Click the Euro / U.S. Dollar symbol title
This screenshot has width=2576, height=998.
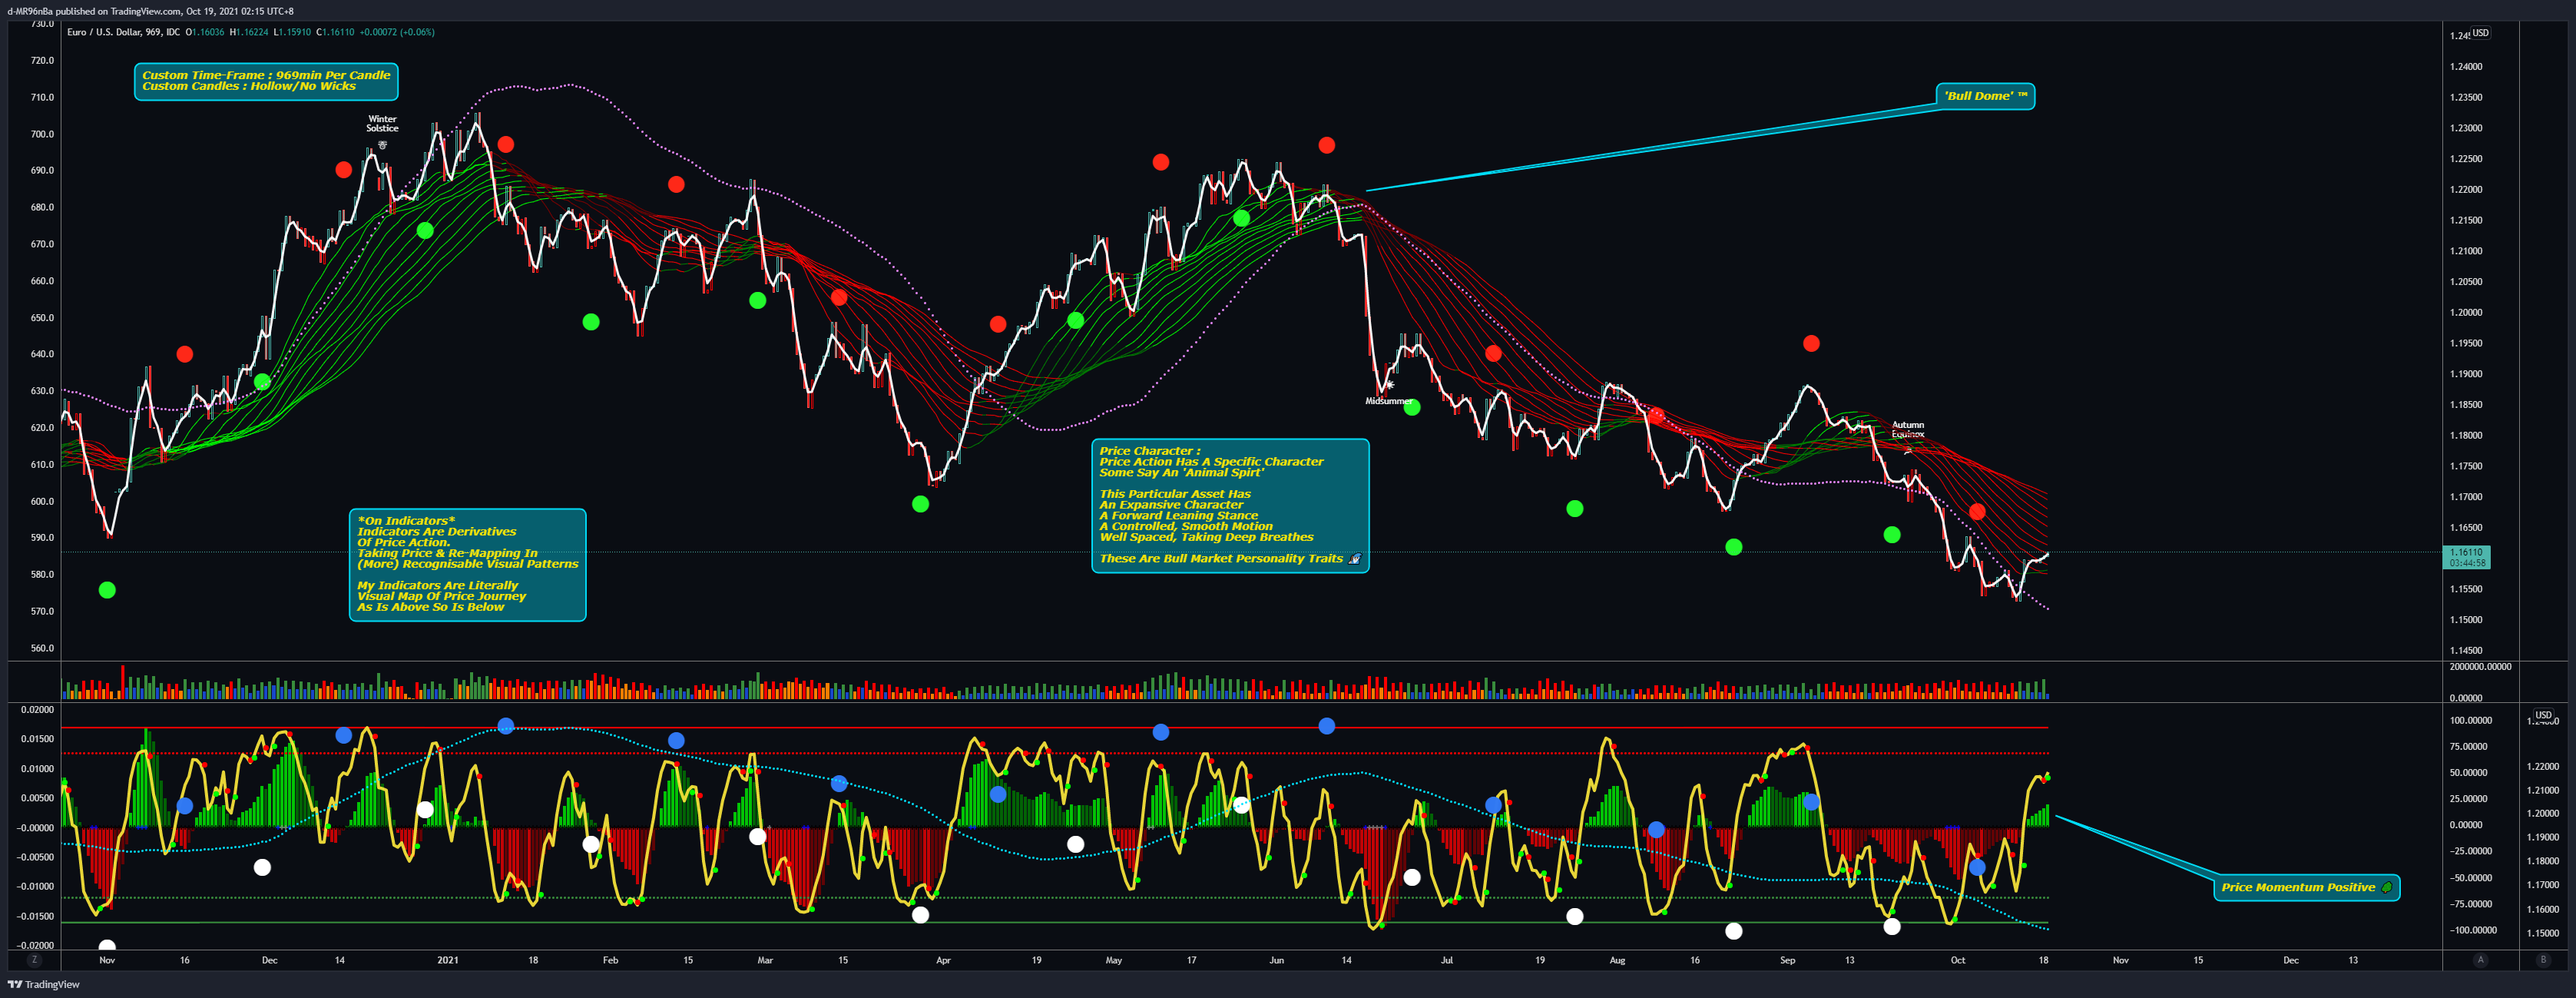[123, 32]
